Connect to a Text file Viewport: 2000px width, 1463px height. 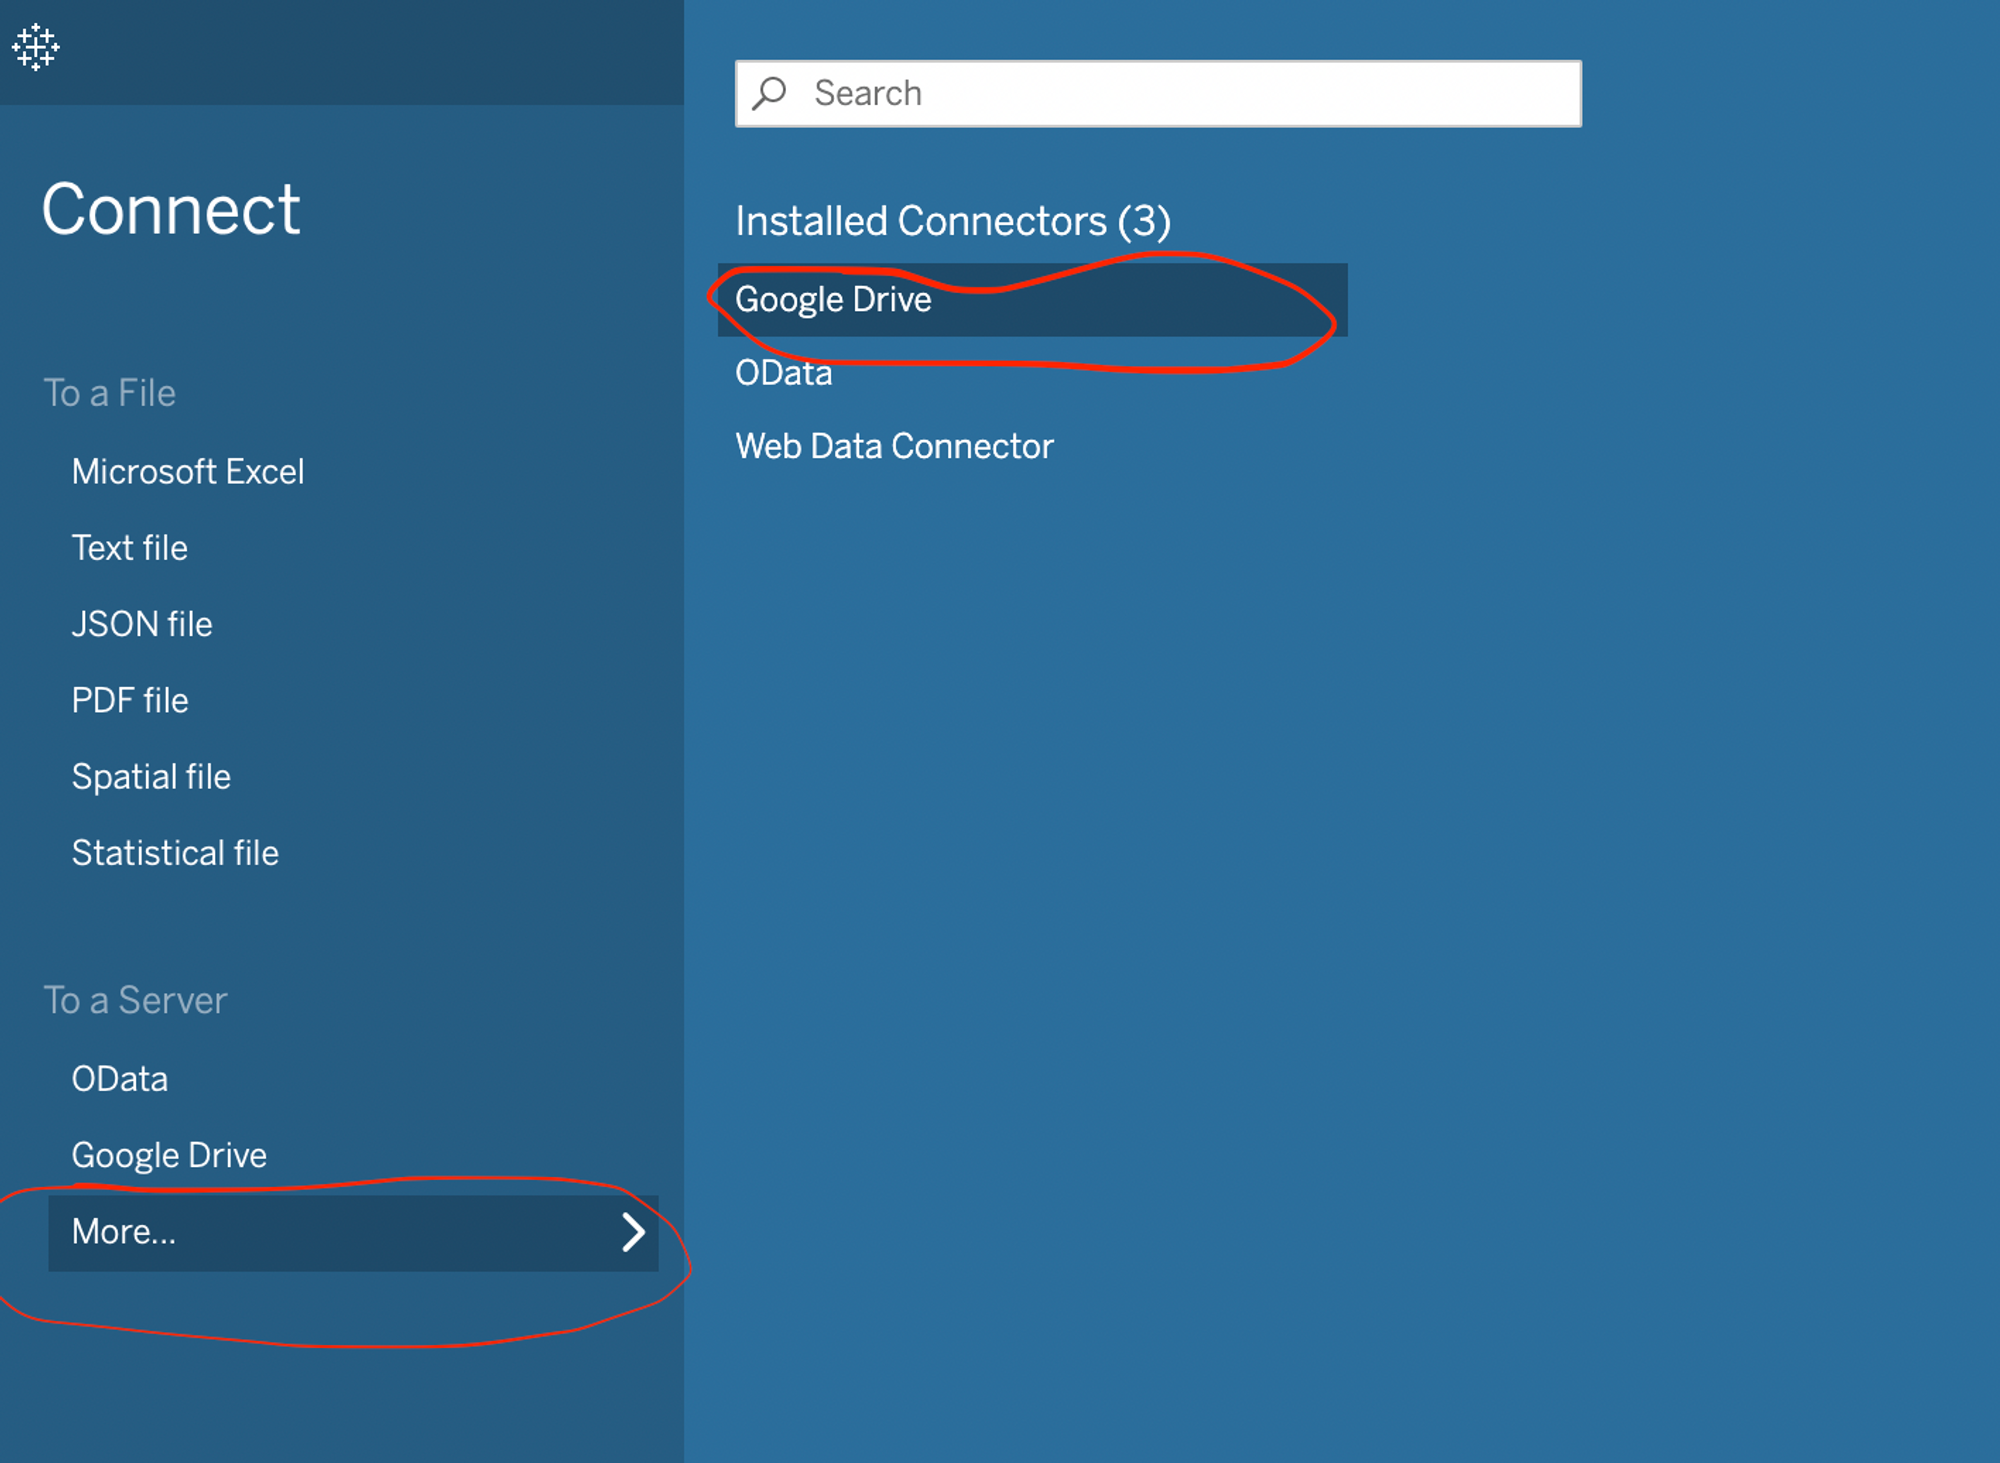129,548
